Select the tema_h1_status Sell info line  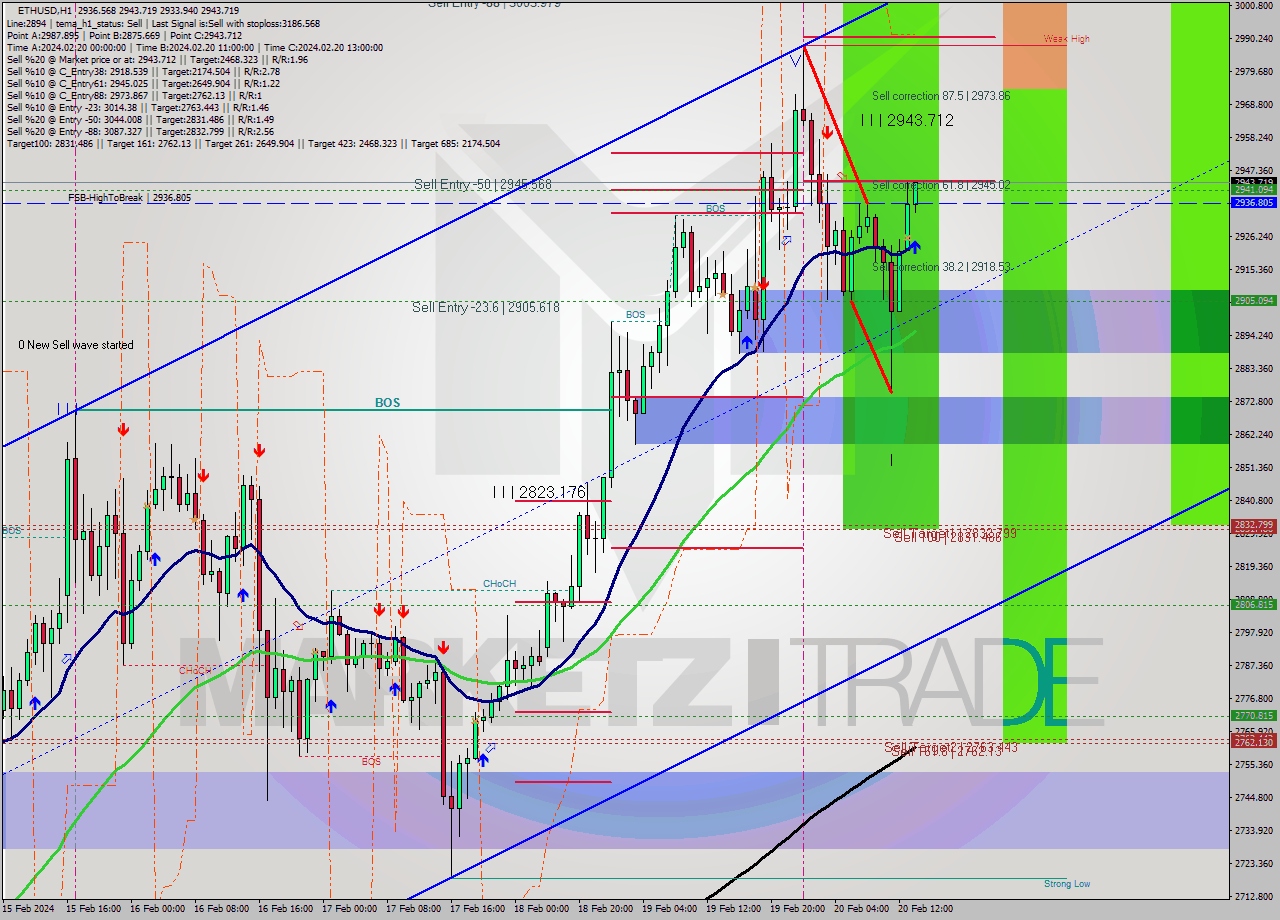point(163,23)
